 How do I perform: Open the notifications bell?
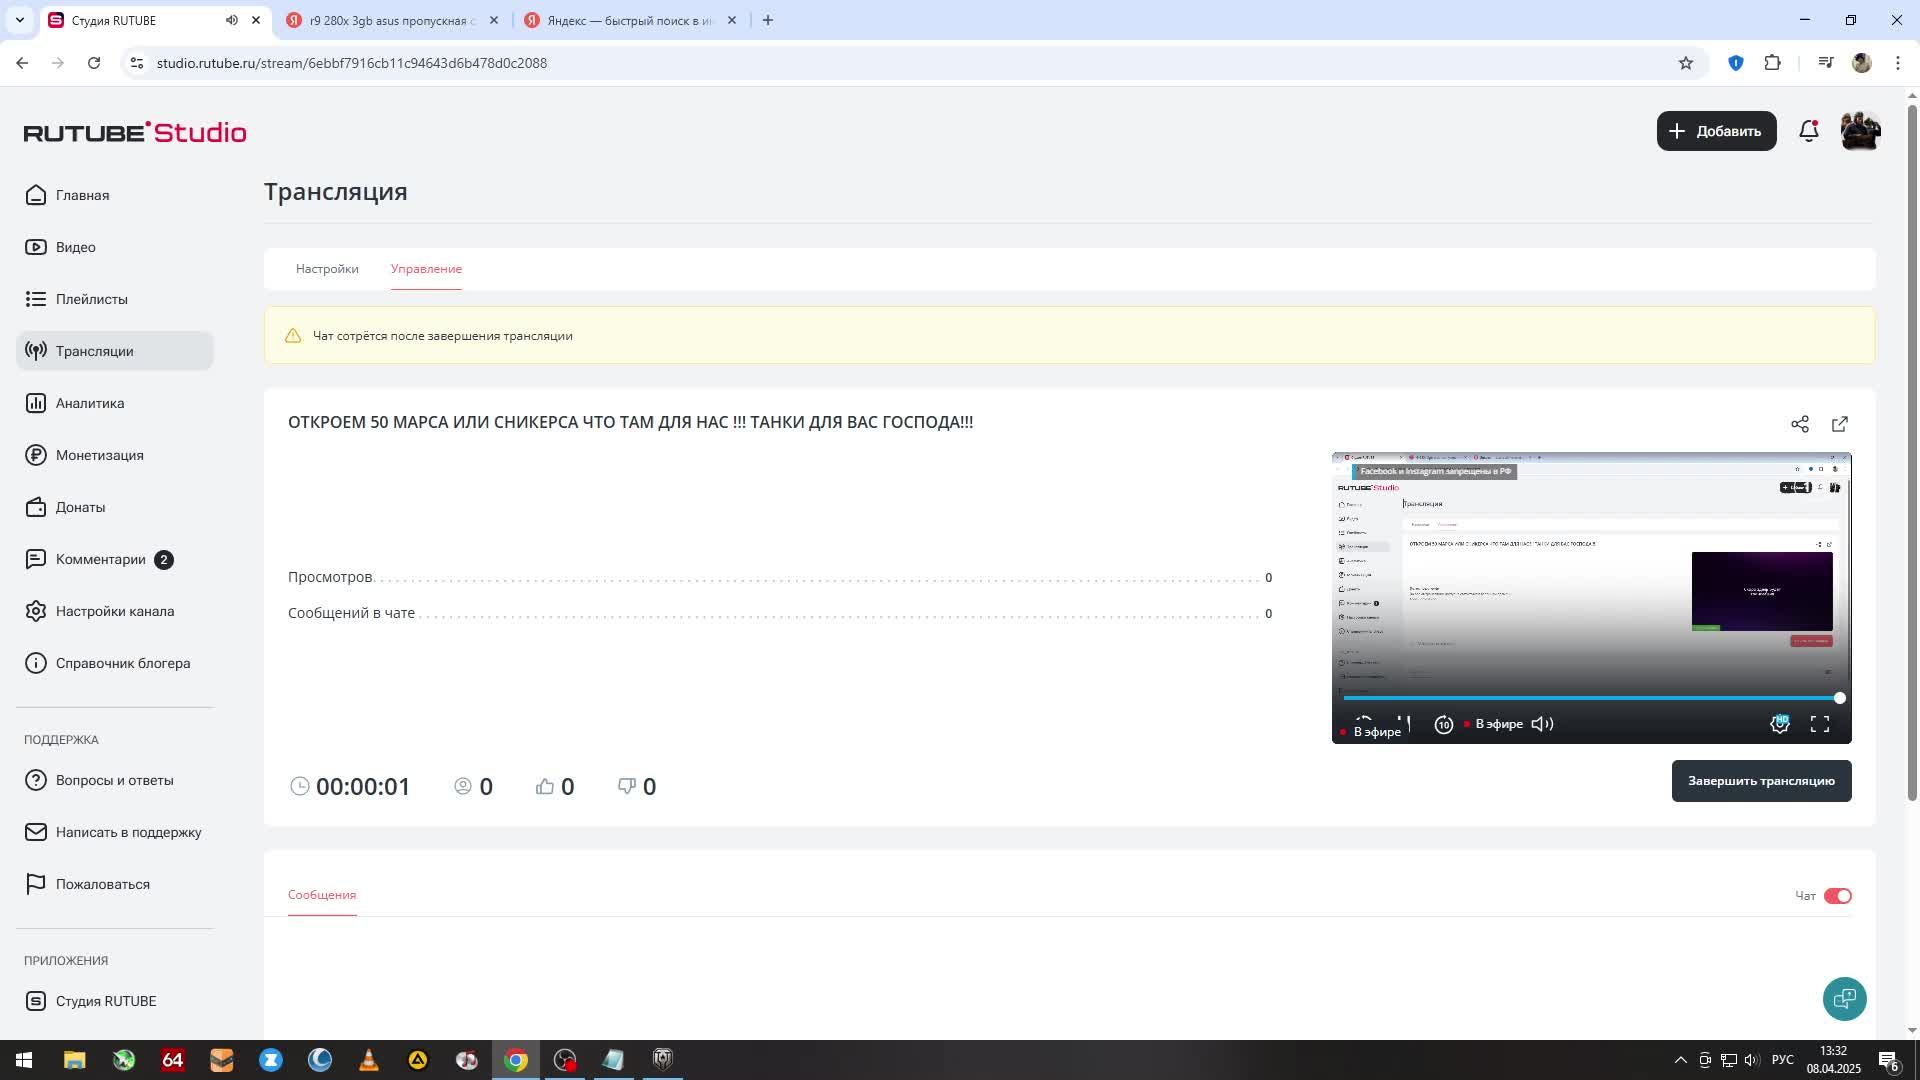pos(1809,131)
